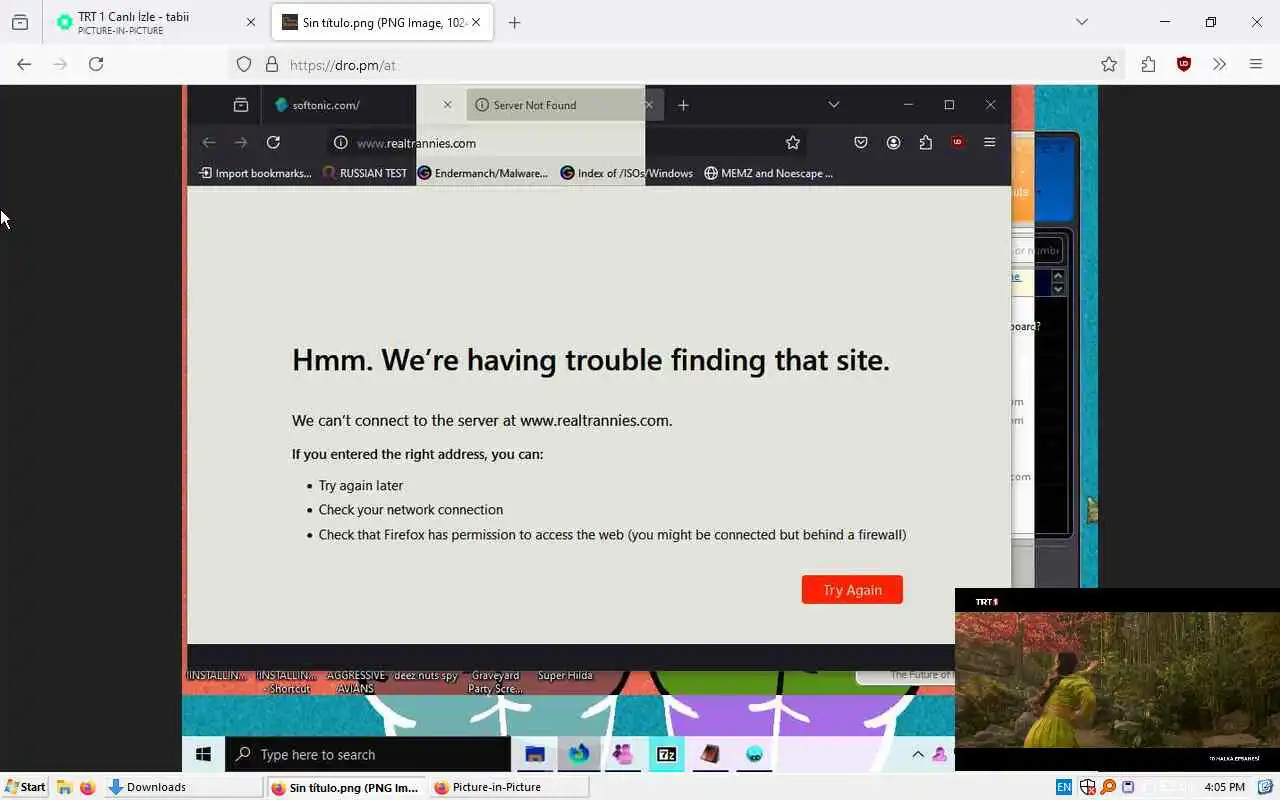Switch to the TRT 1 Canlı İzle tab

click(x=155, y=22)
